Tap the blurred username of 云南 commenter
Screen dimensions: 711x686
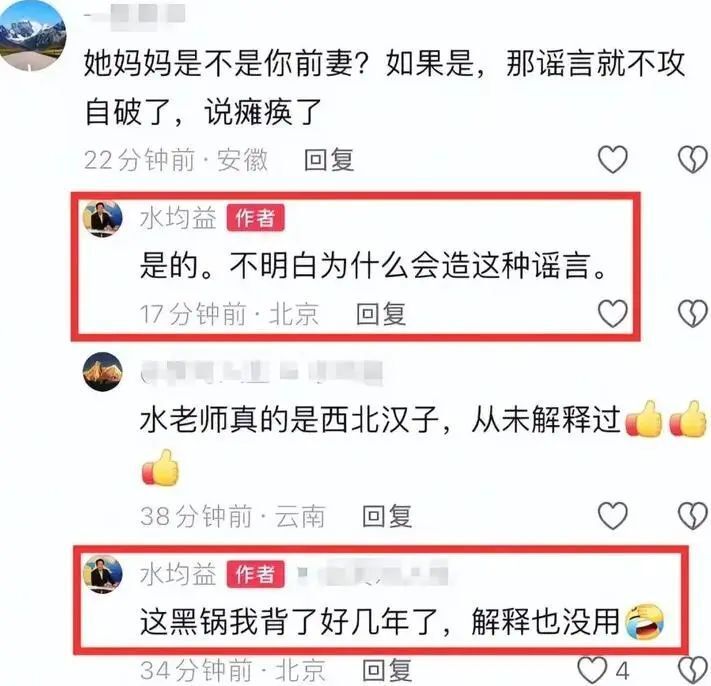point(262,372)
